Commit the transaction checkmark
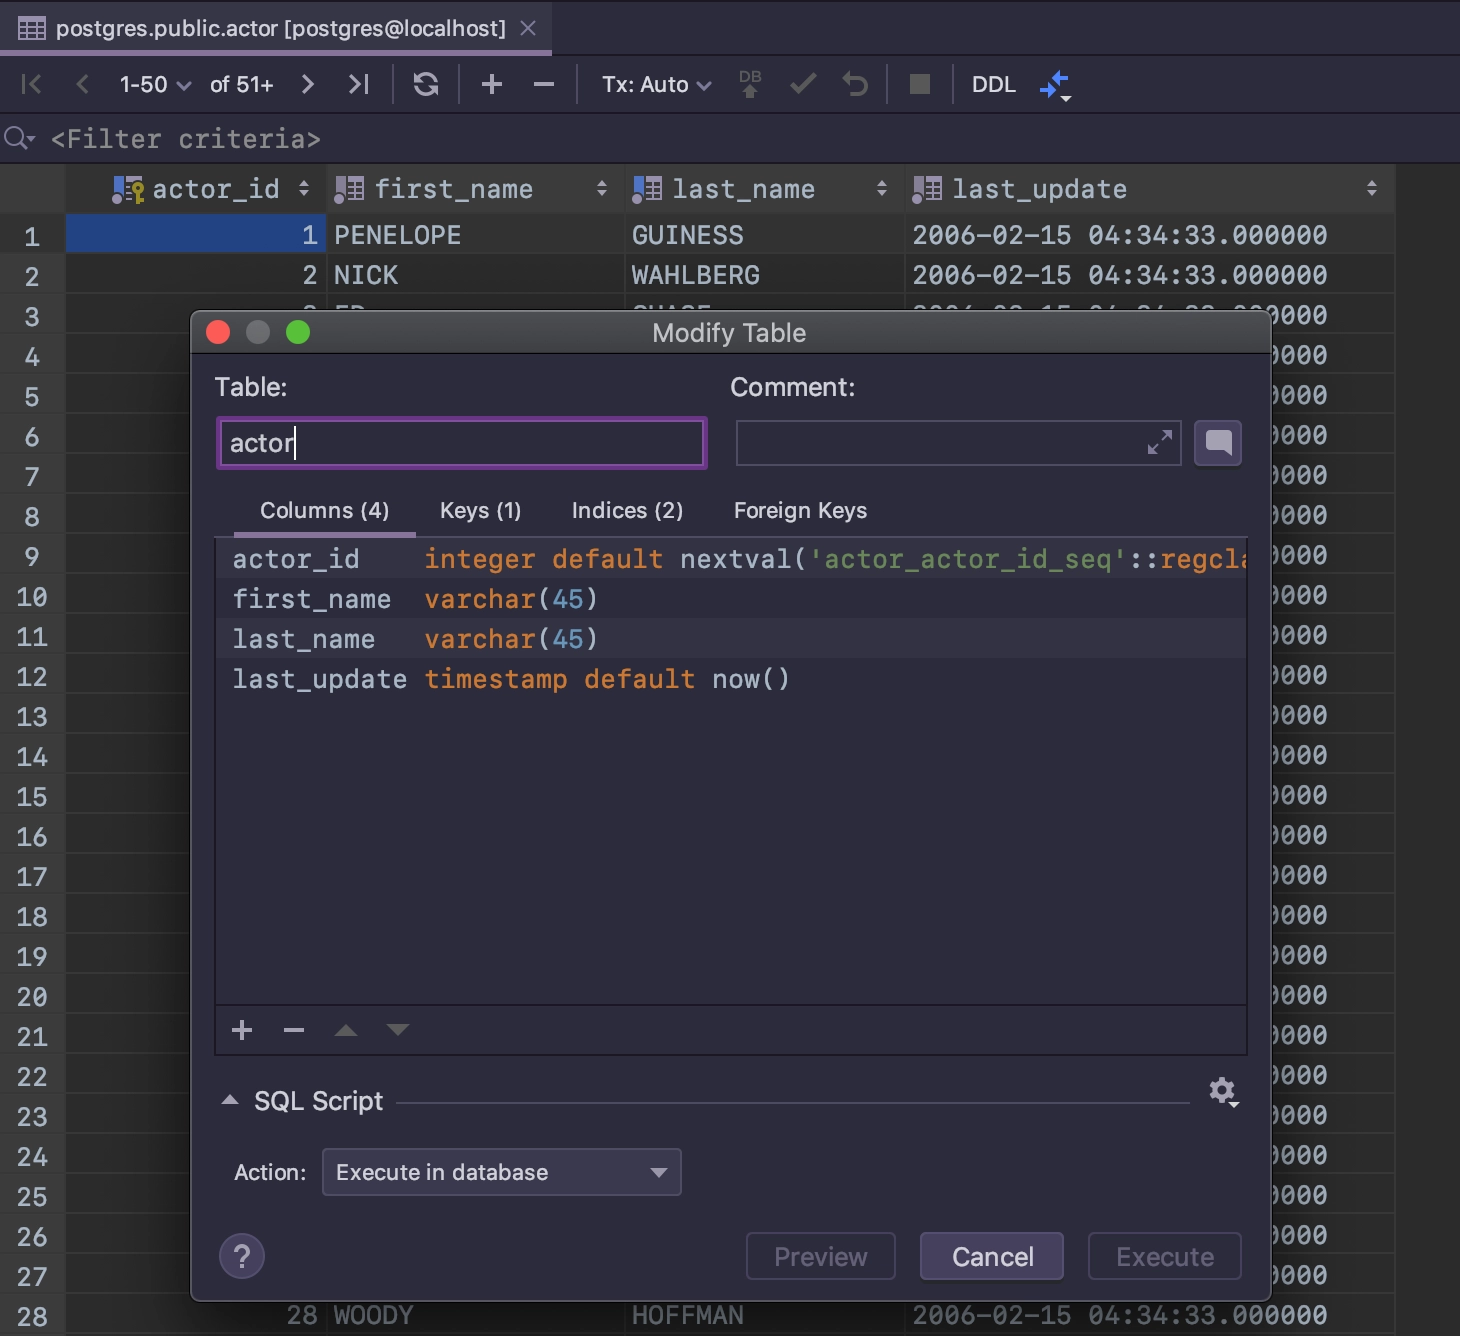The width and height of the screenshot is (1460, 1336). 802,84
